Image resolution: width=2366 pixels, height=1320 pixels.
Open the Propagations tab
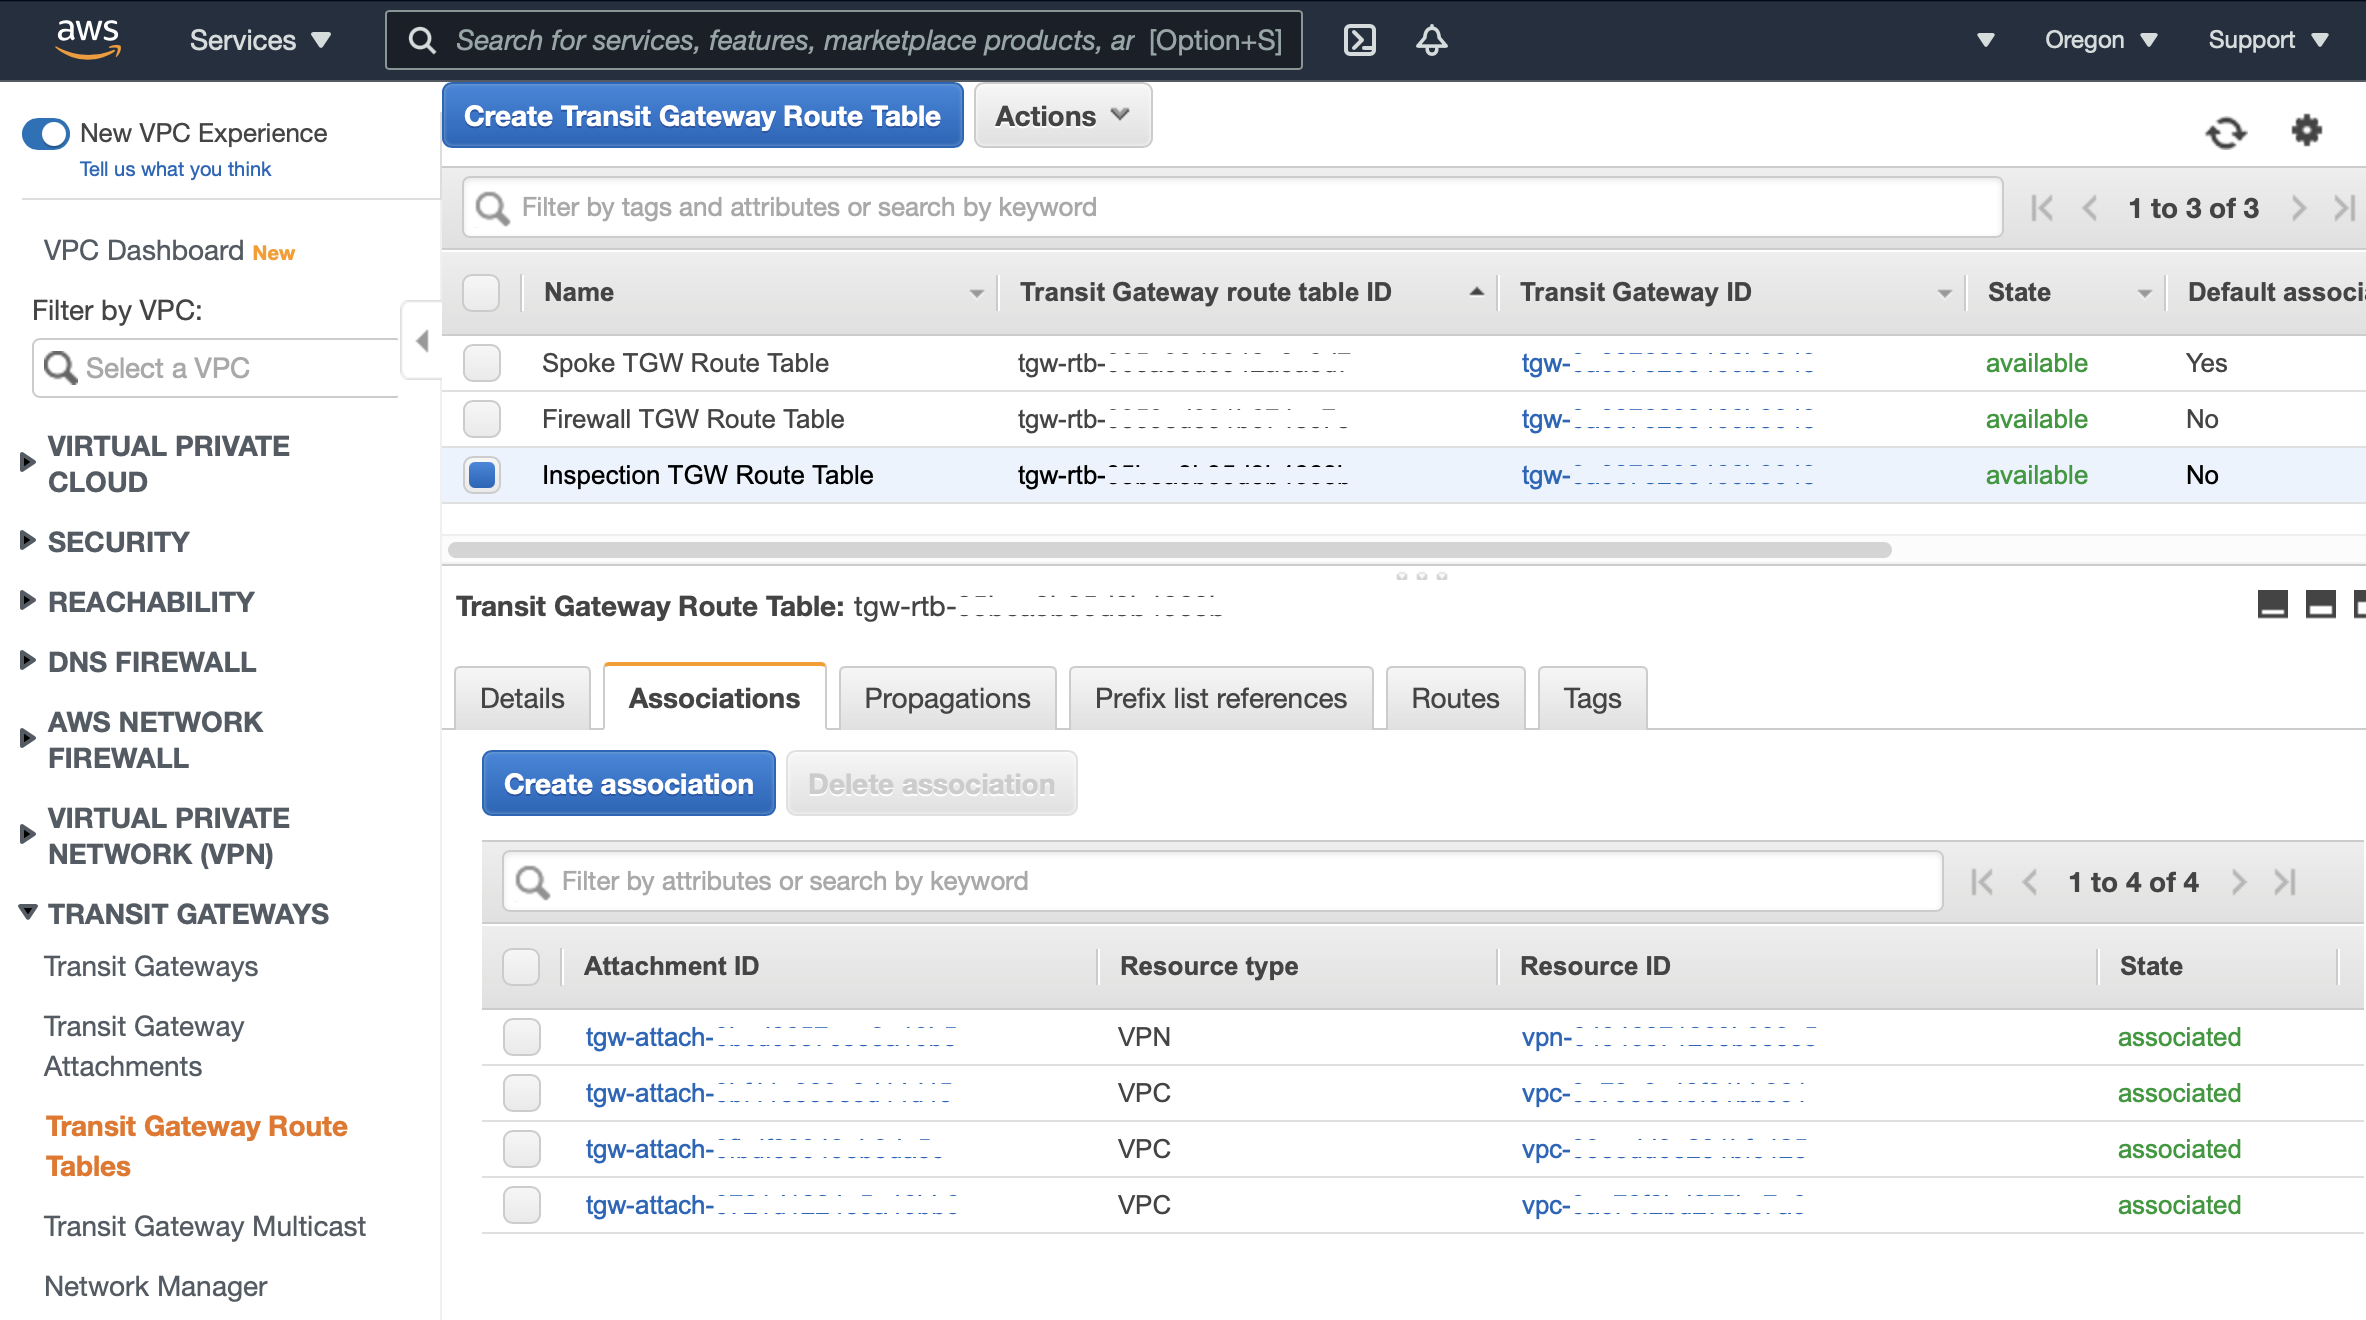(947, 698)
